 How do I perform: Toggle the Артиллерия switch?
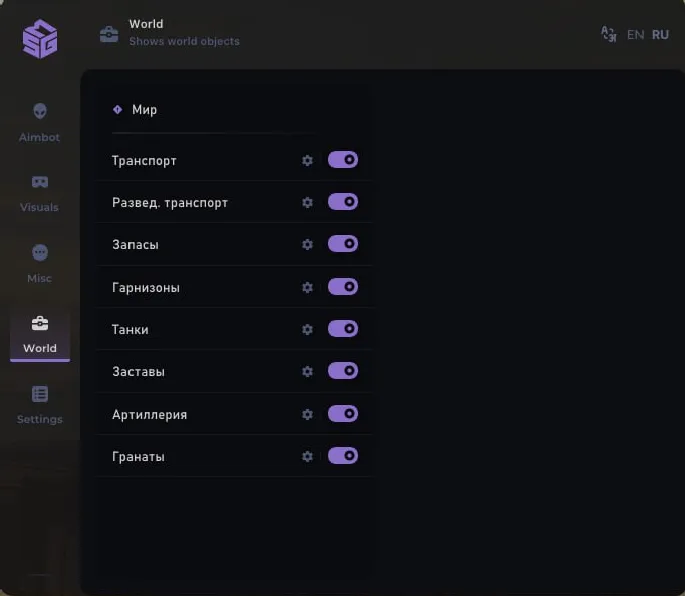pyautogui.click(x=343, y=414)
